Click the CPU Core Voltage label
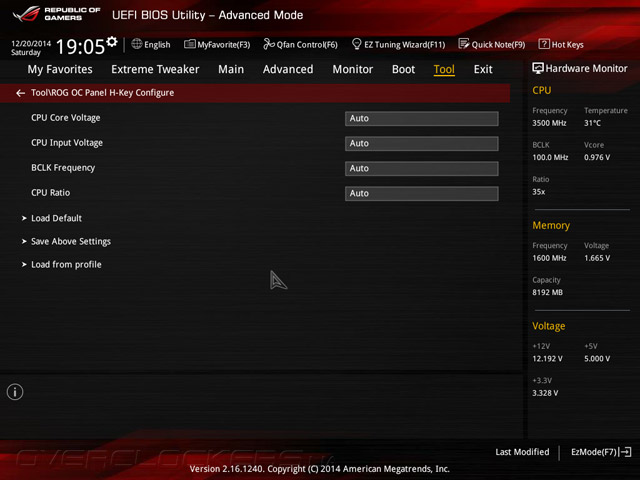640x480 pixels. tap(66, 118)
